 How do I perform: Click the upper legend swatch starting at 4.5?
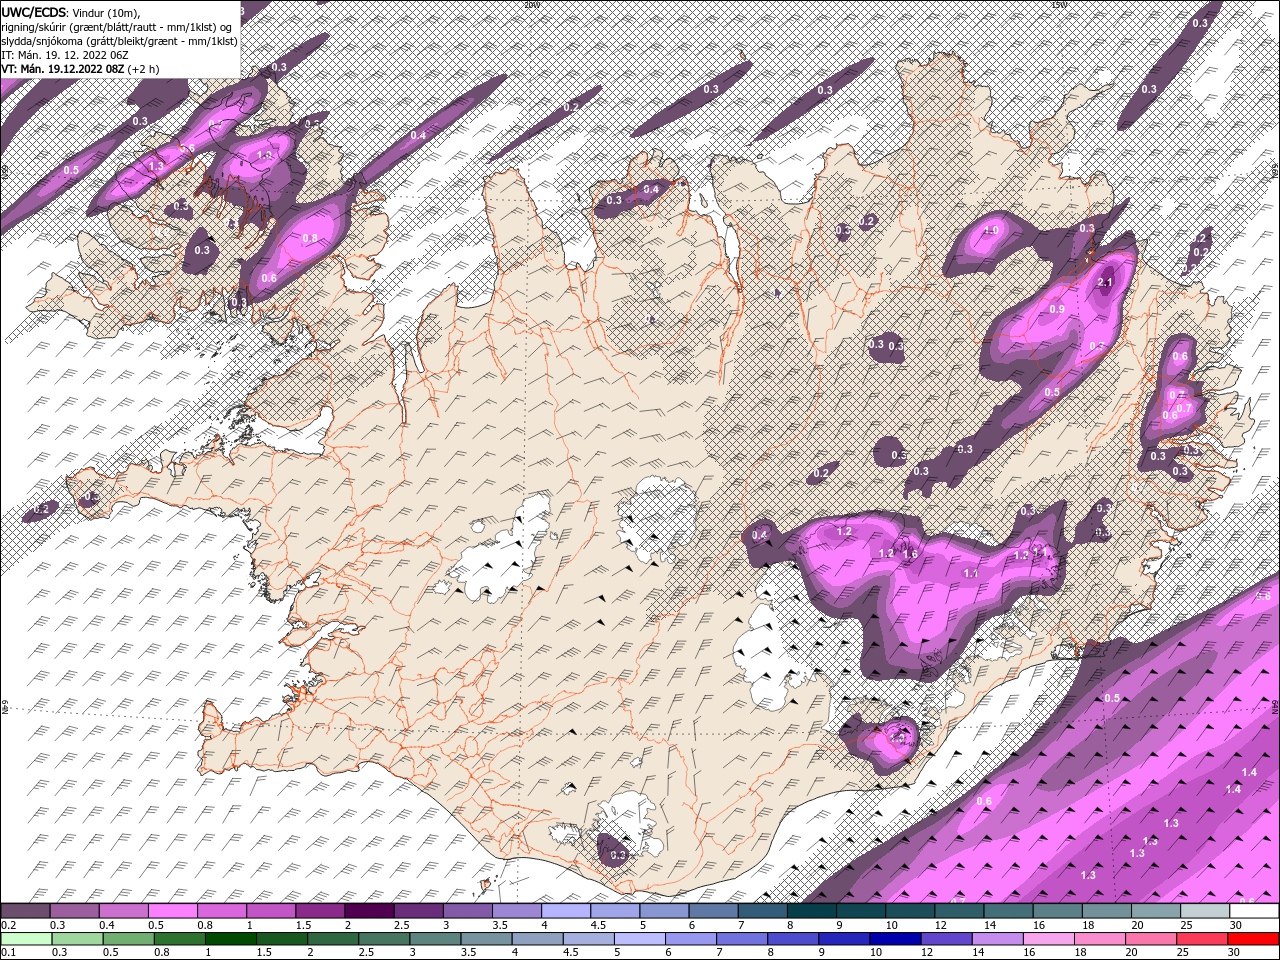615,911
